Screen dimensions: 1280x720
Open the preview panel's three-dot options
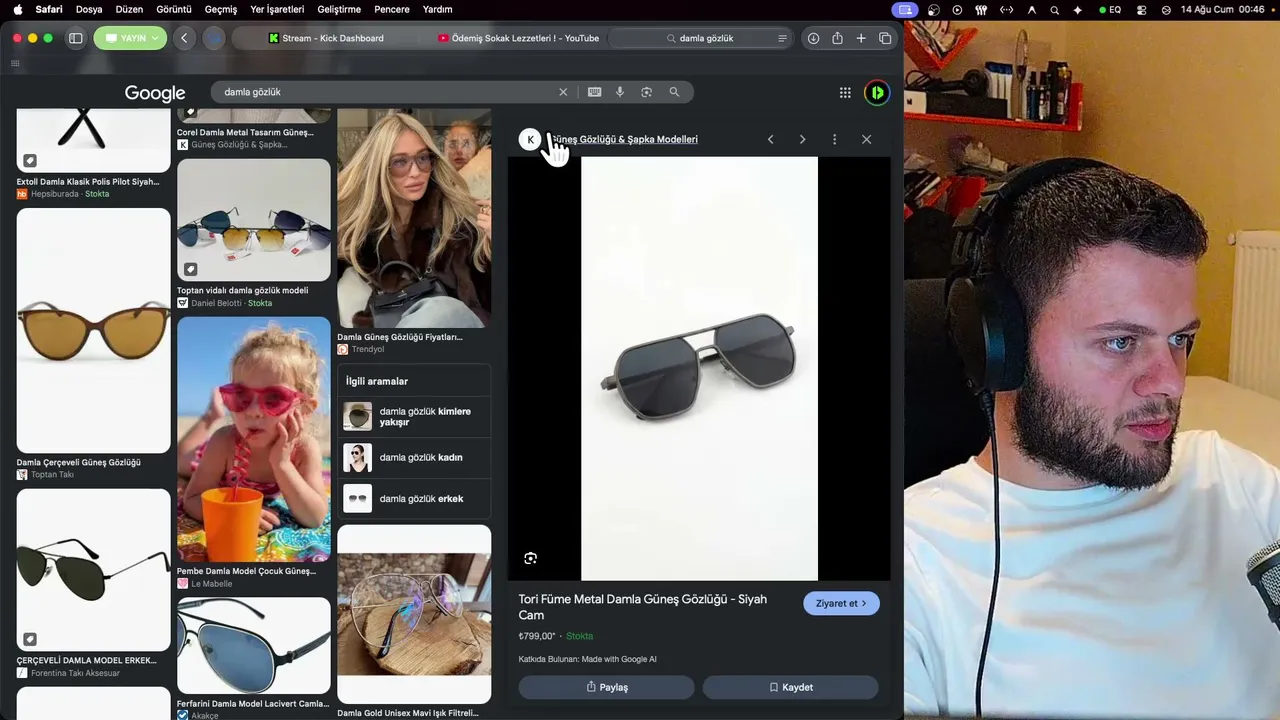(834, 139)
